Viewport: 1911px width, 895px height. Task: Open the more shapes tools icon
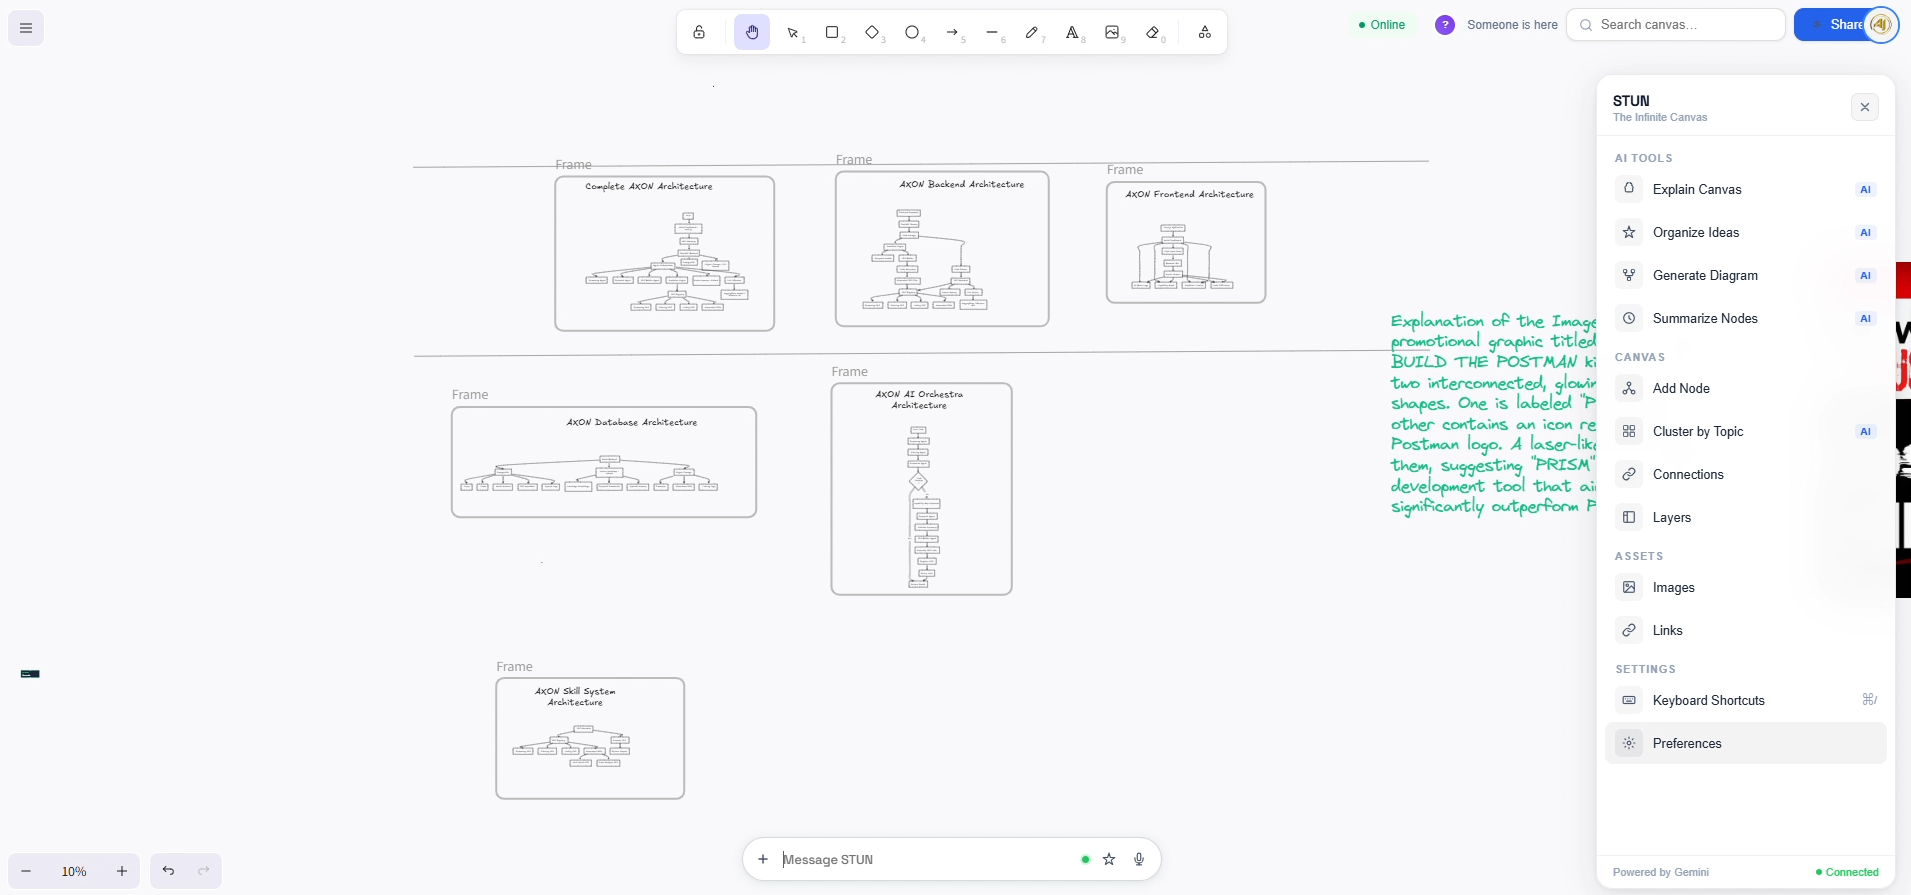click(1205, 32)
